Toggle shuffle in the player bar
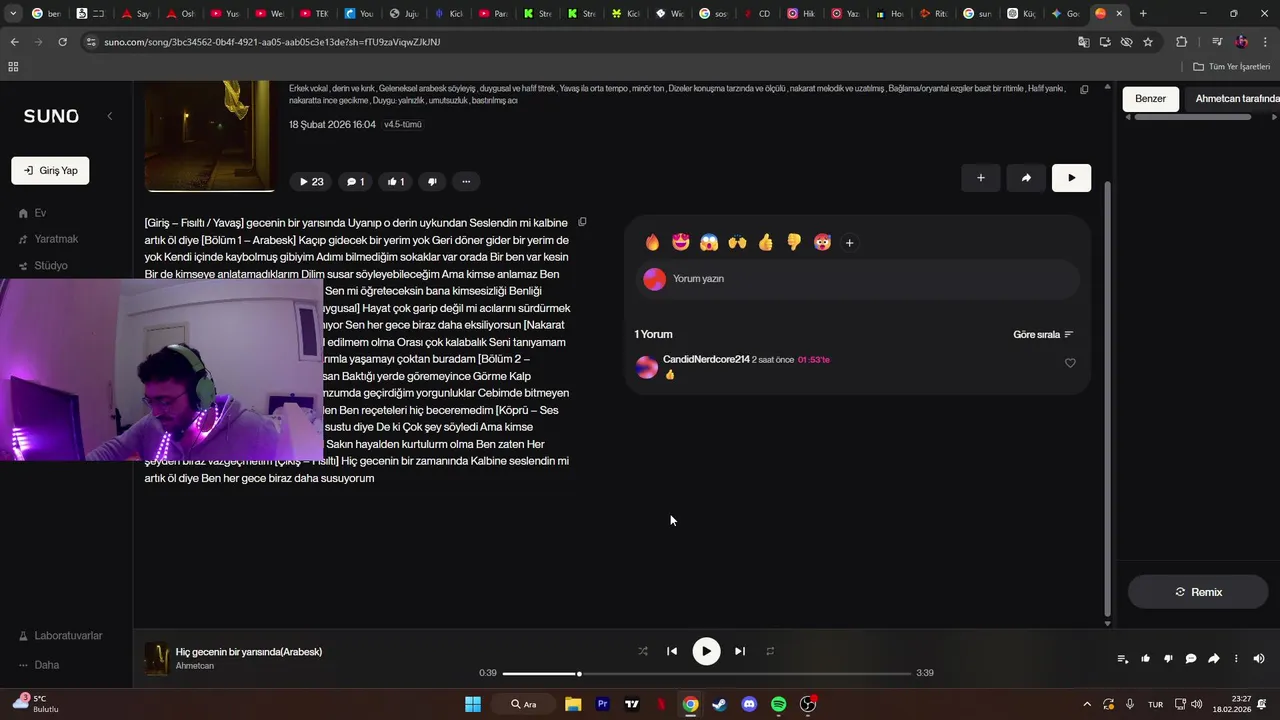The image size is (1280, 720). click(643, 651)
